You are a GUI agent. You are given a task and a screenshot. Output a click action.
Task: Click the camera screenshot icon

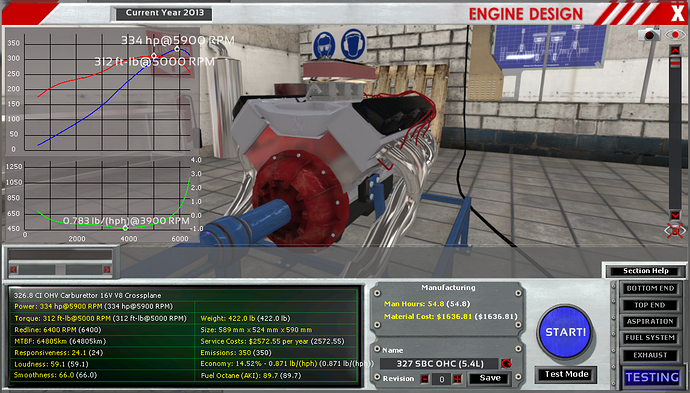click(x=649, y=34)
